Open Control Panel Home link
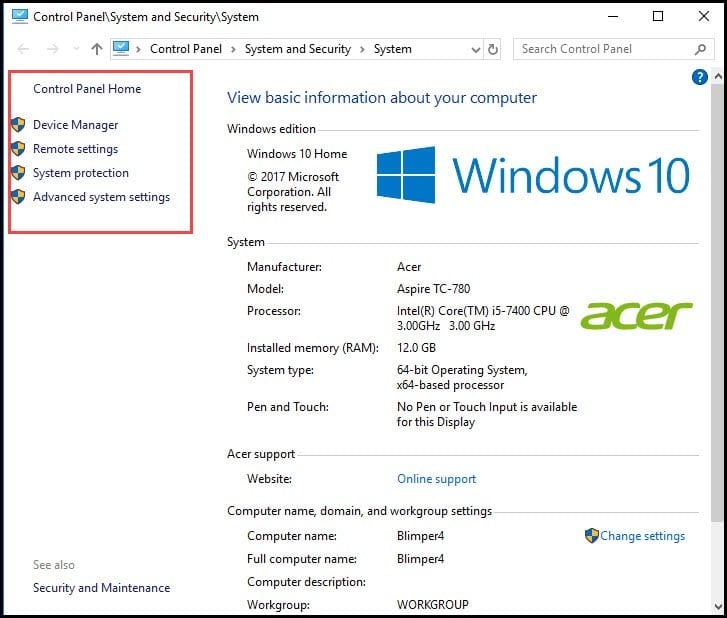 pyautogui.click(x=87, y=89)
